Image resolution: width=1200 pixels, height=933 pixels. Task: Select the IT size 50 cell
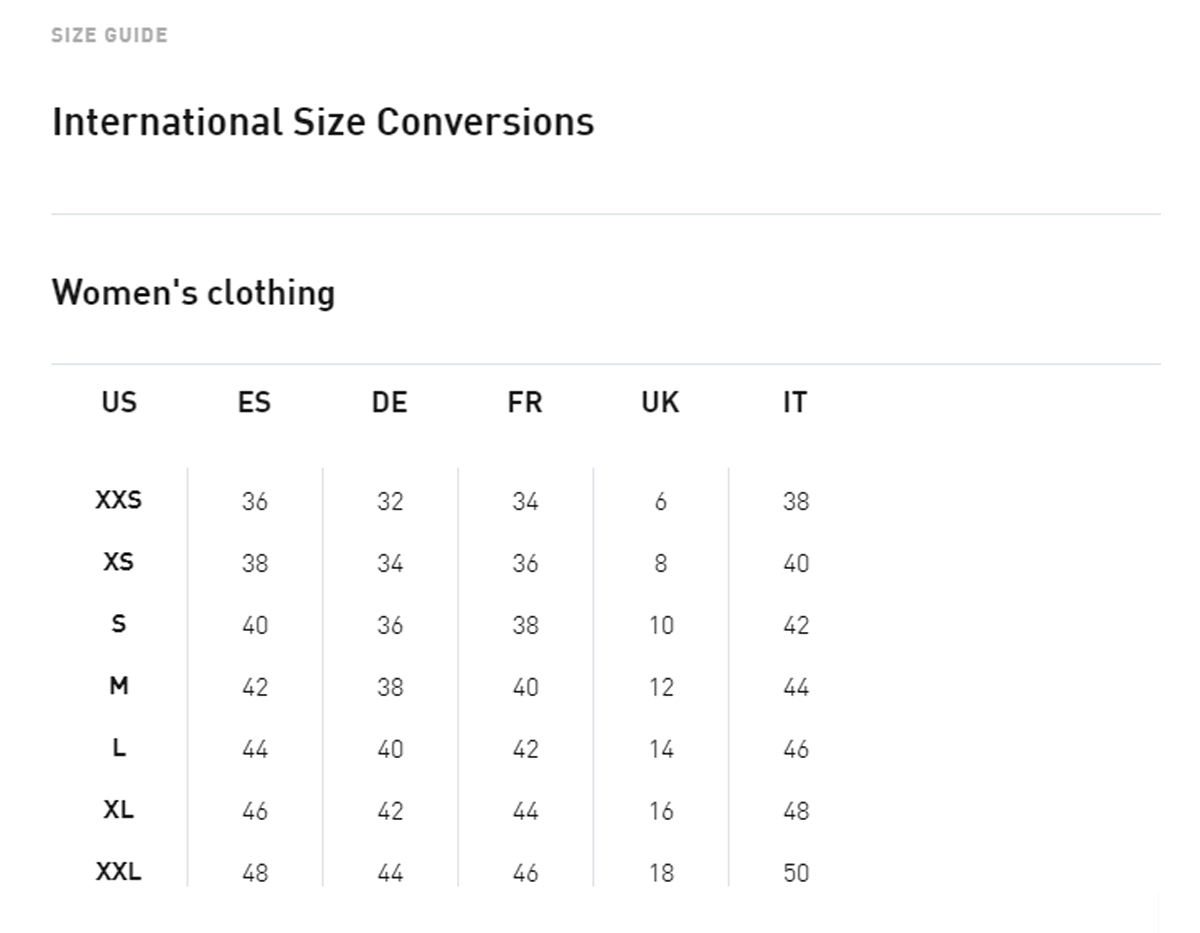(796, 873)
